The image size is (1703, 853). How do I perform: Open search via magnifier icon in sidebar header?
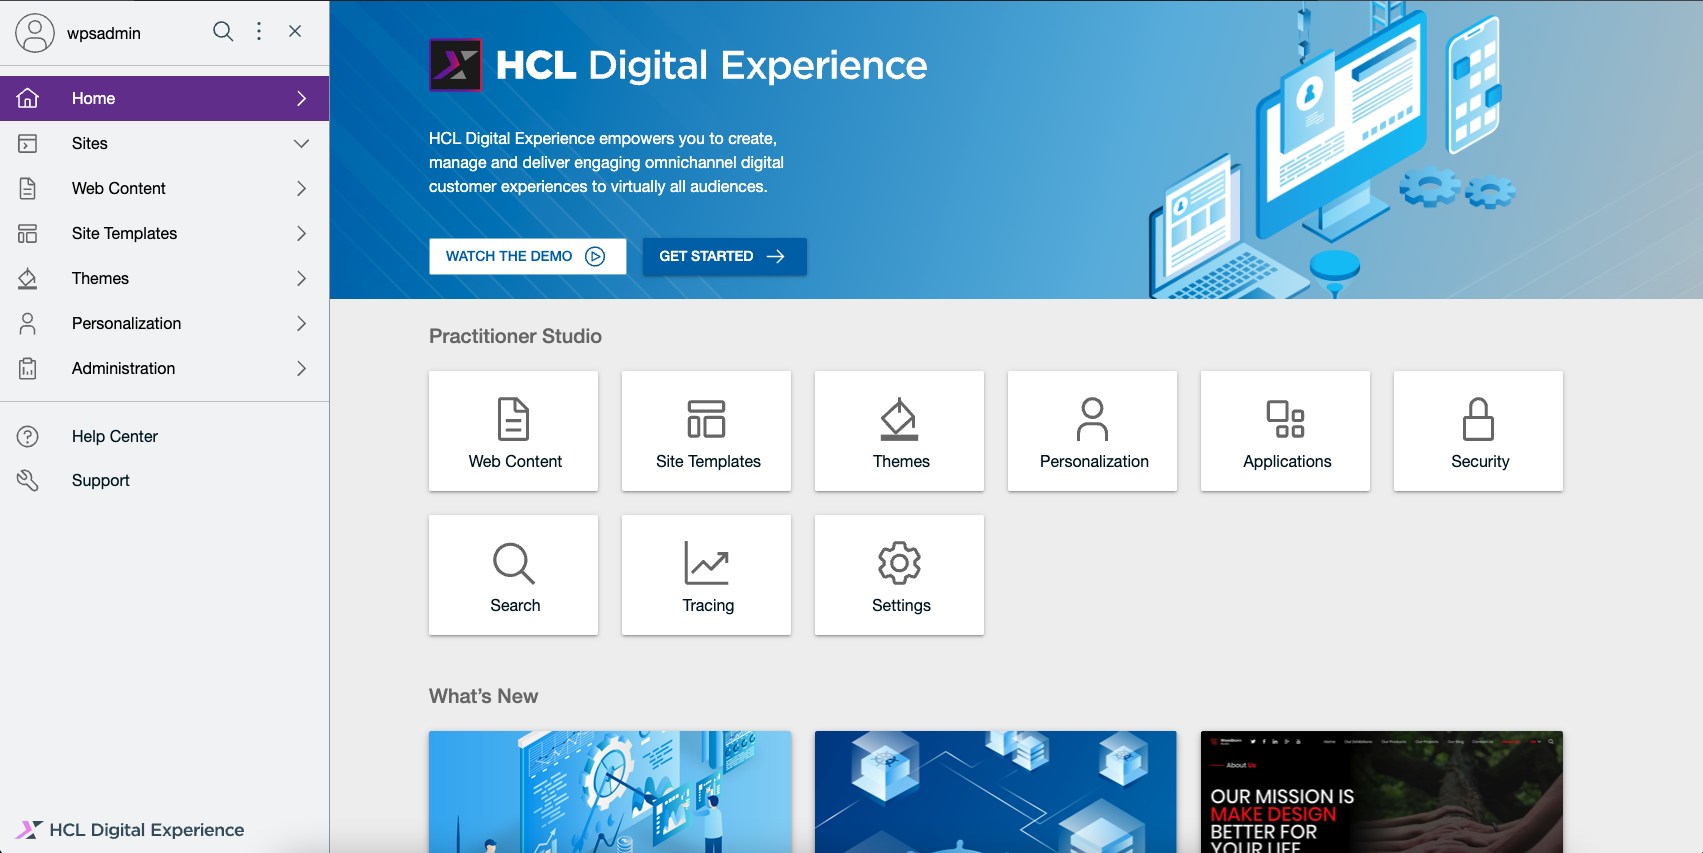[x=223, y=31]
